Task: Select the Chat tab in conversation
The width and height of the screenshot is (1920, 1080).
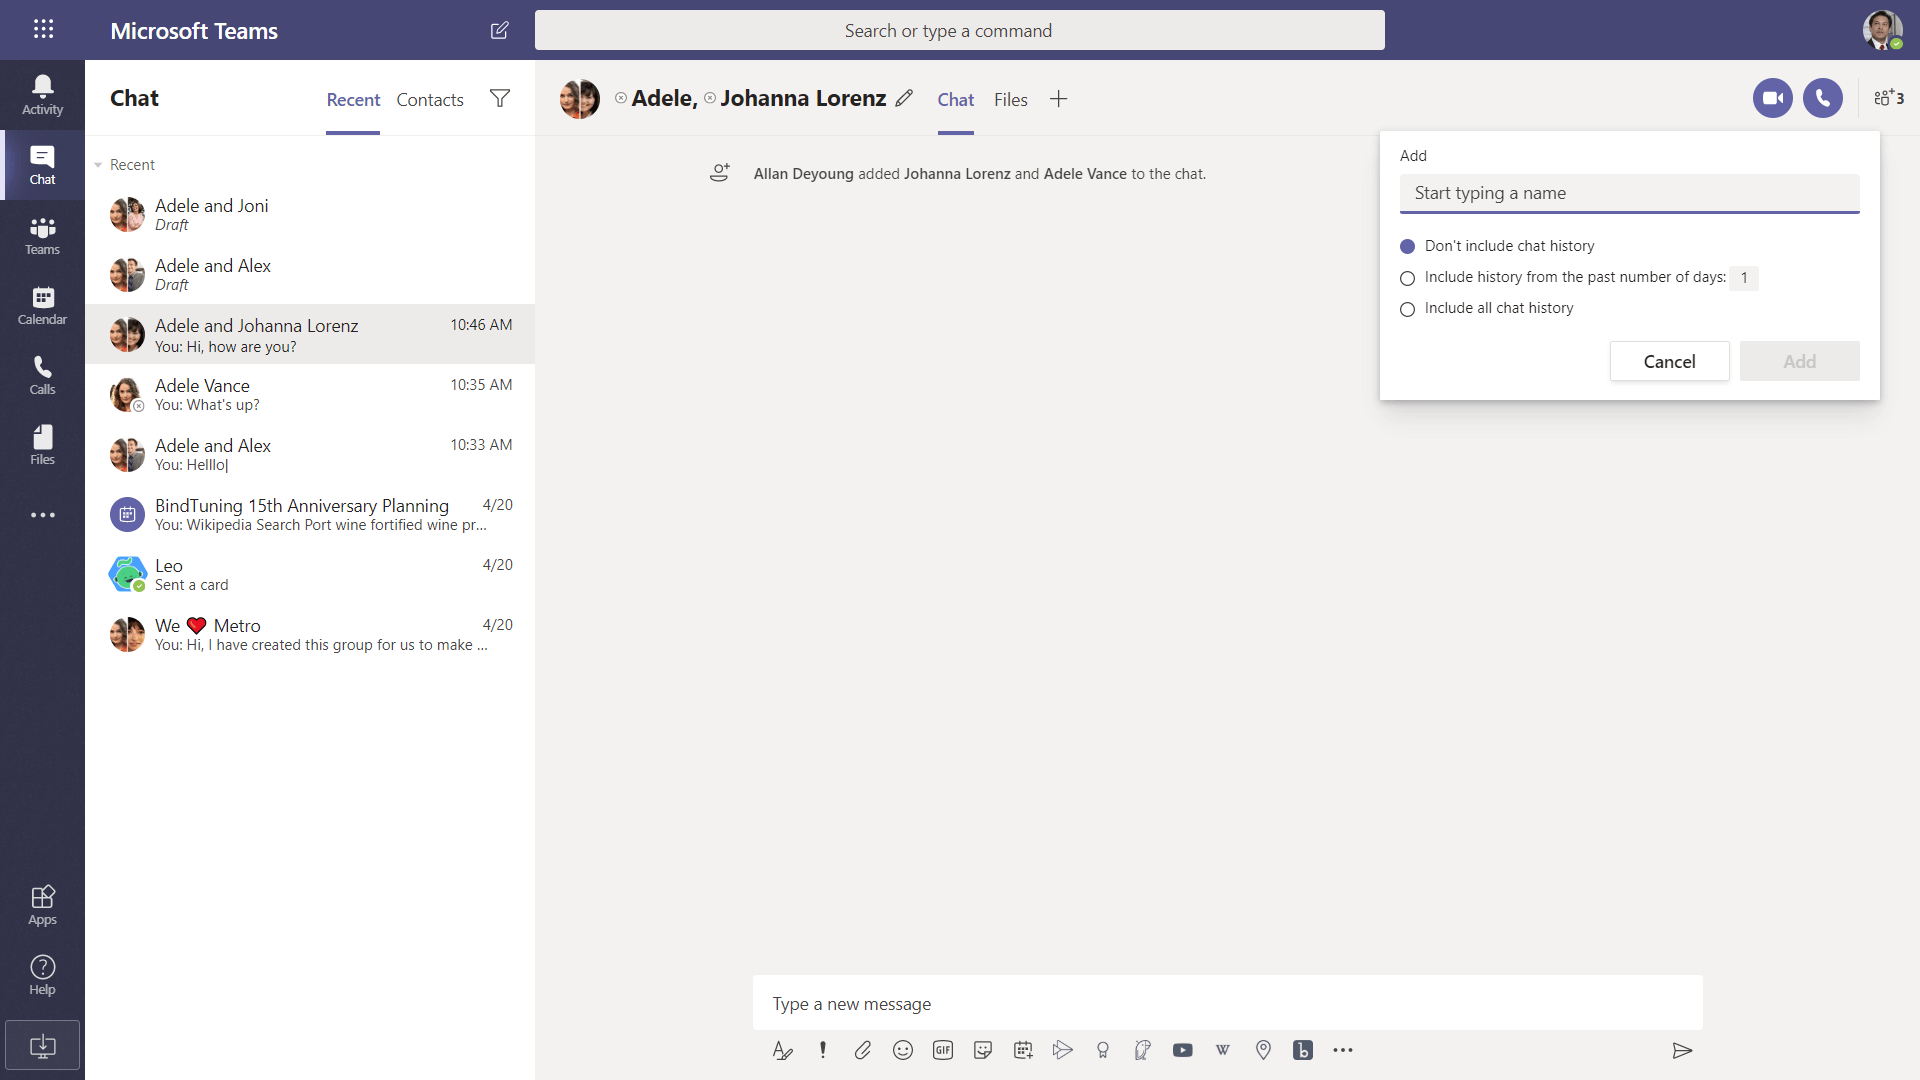Action: [955, 99]
